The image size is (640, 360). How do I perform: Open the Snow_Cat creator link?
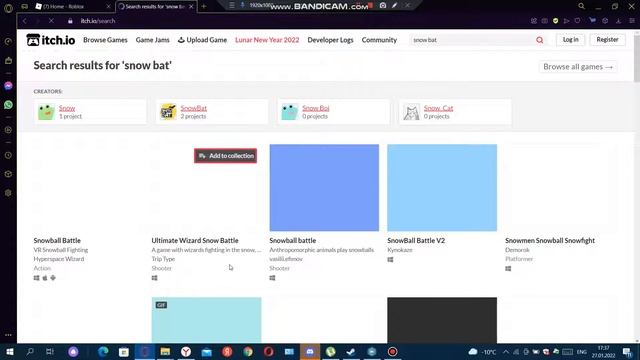(438, 108)
